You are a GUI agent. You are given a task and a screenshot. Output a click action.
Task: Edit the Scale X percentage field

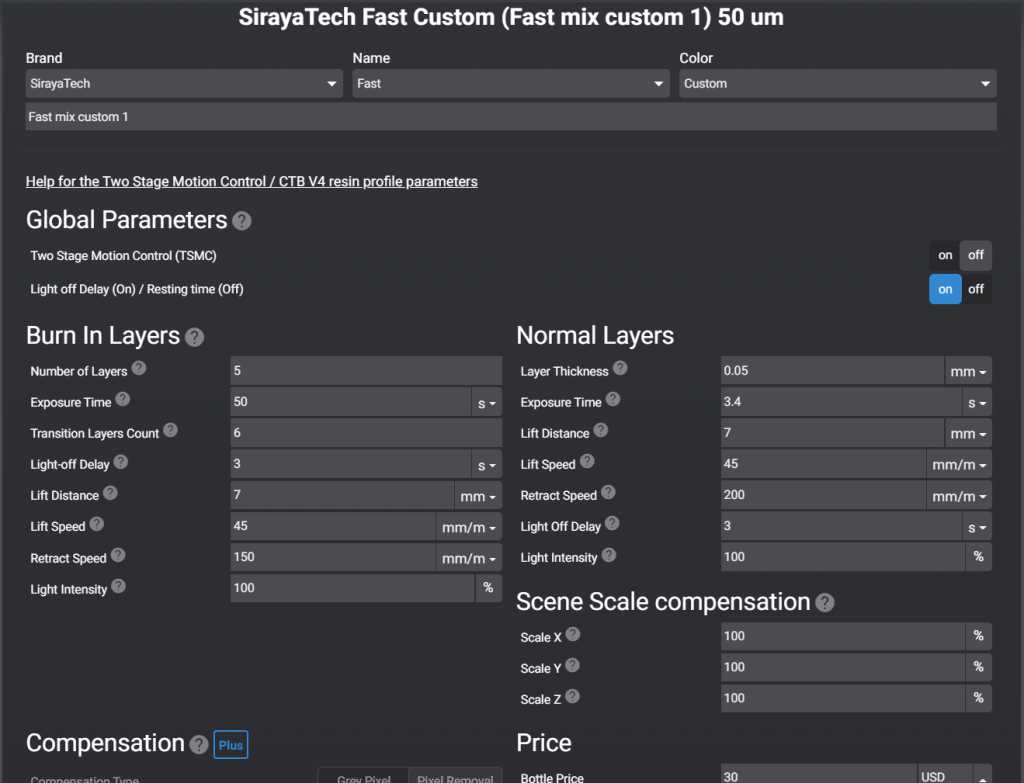point(843,636)
